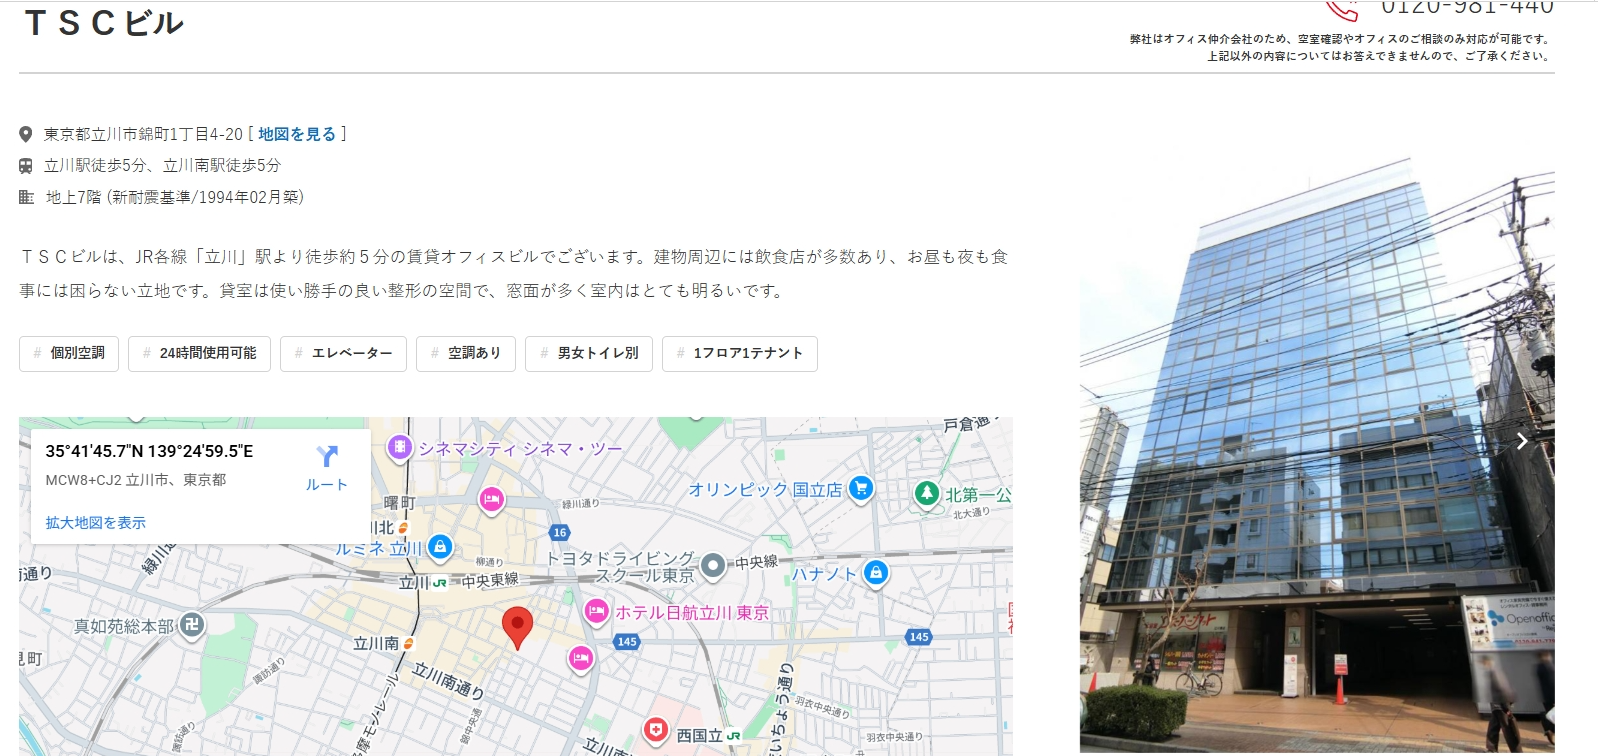
Task: Click the 北第一公園 green park marker
Action: coord(927,493)
